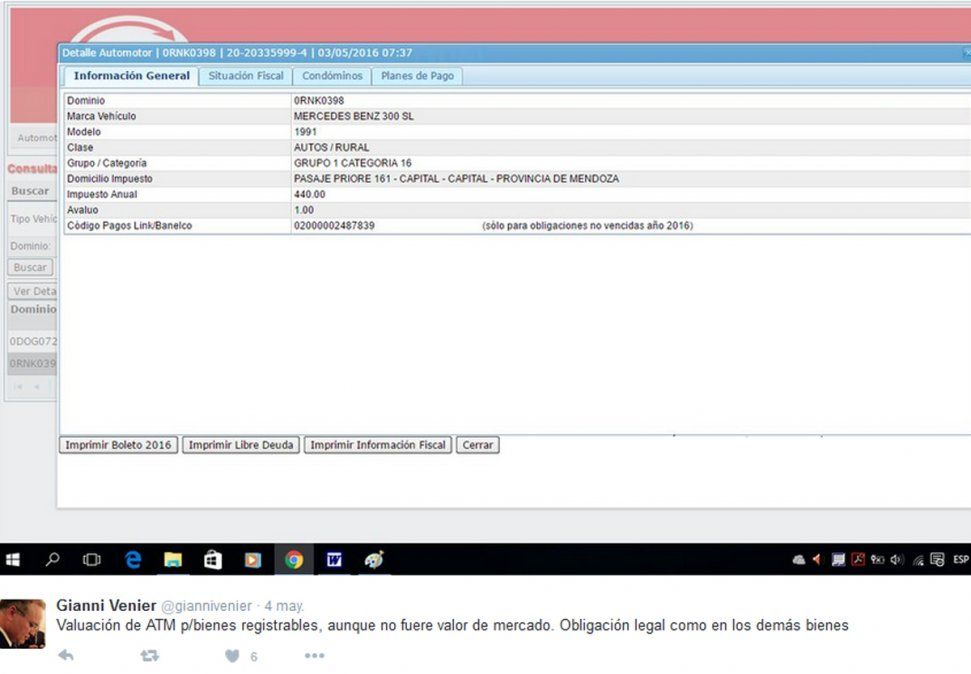Select the Planes de Pago tab
971x674 pixels.
coord(418,76)
